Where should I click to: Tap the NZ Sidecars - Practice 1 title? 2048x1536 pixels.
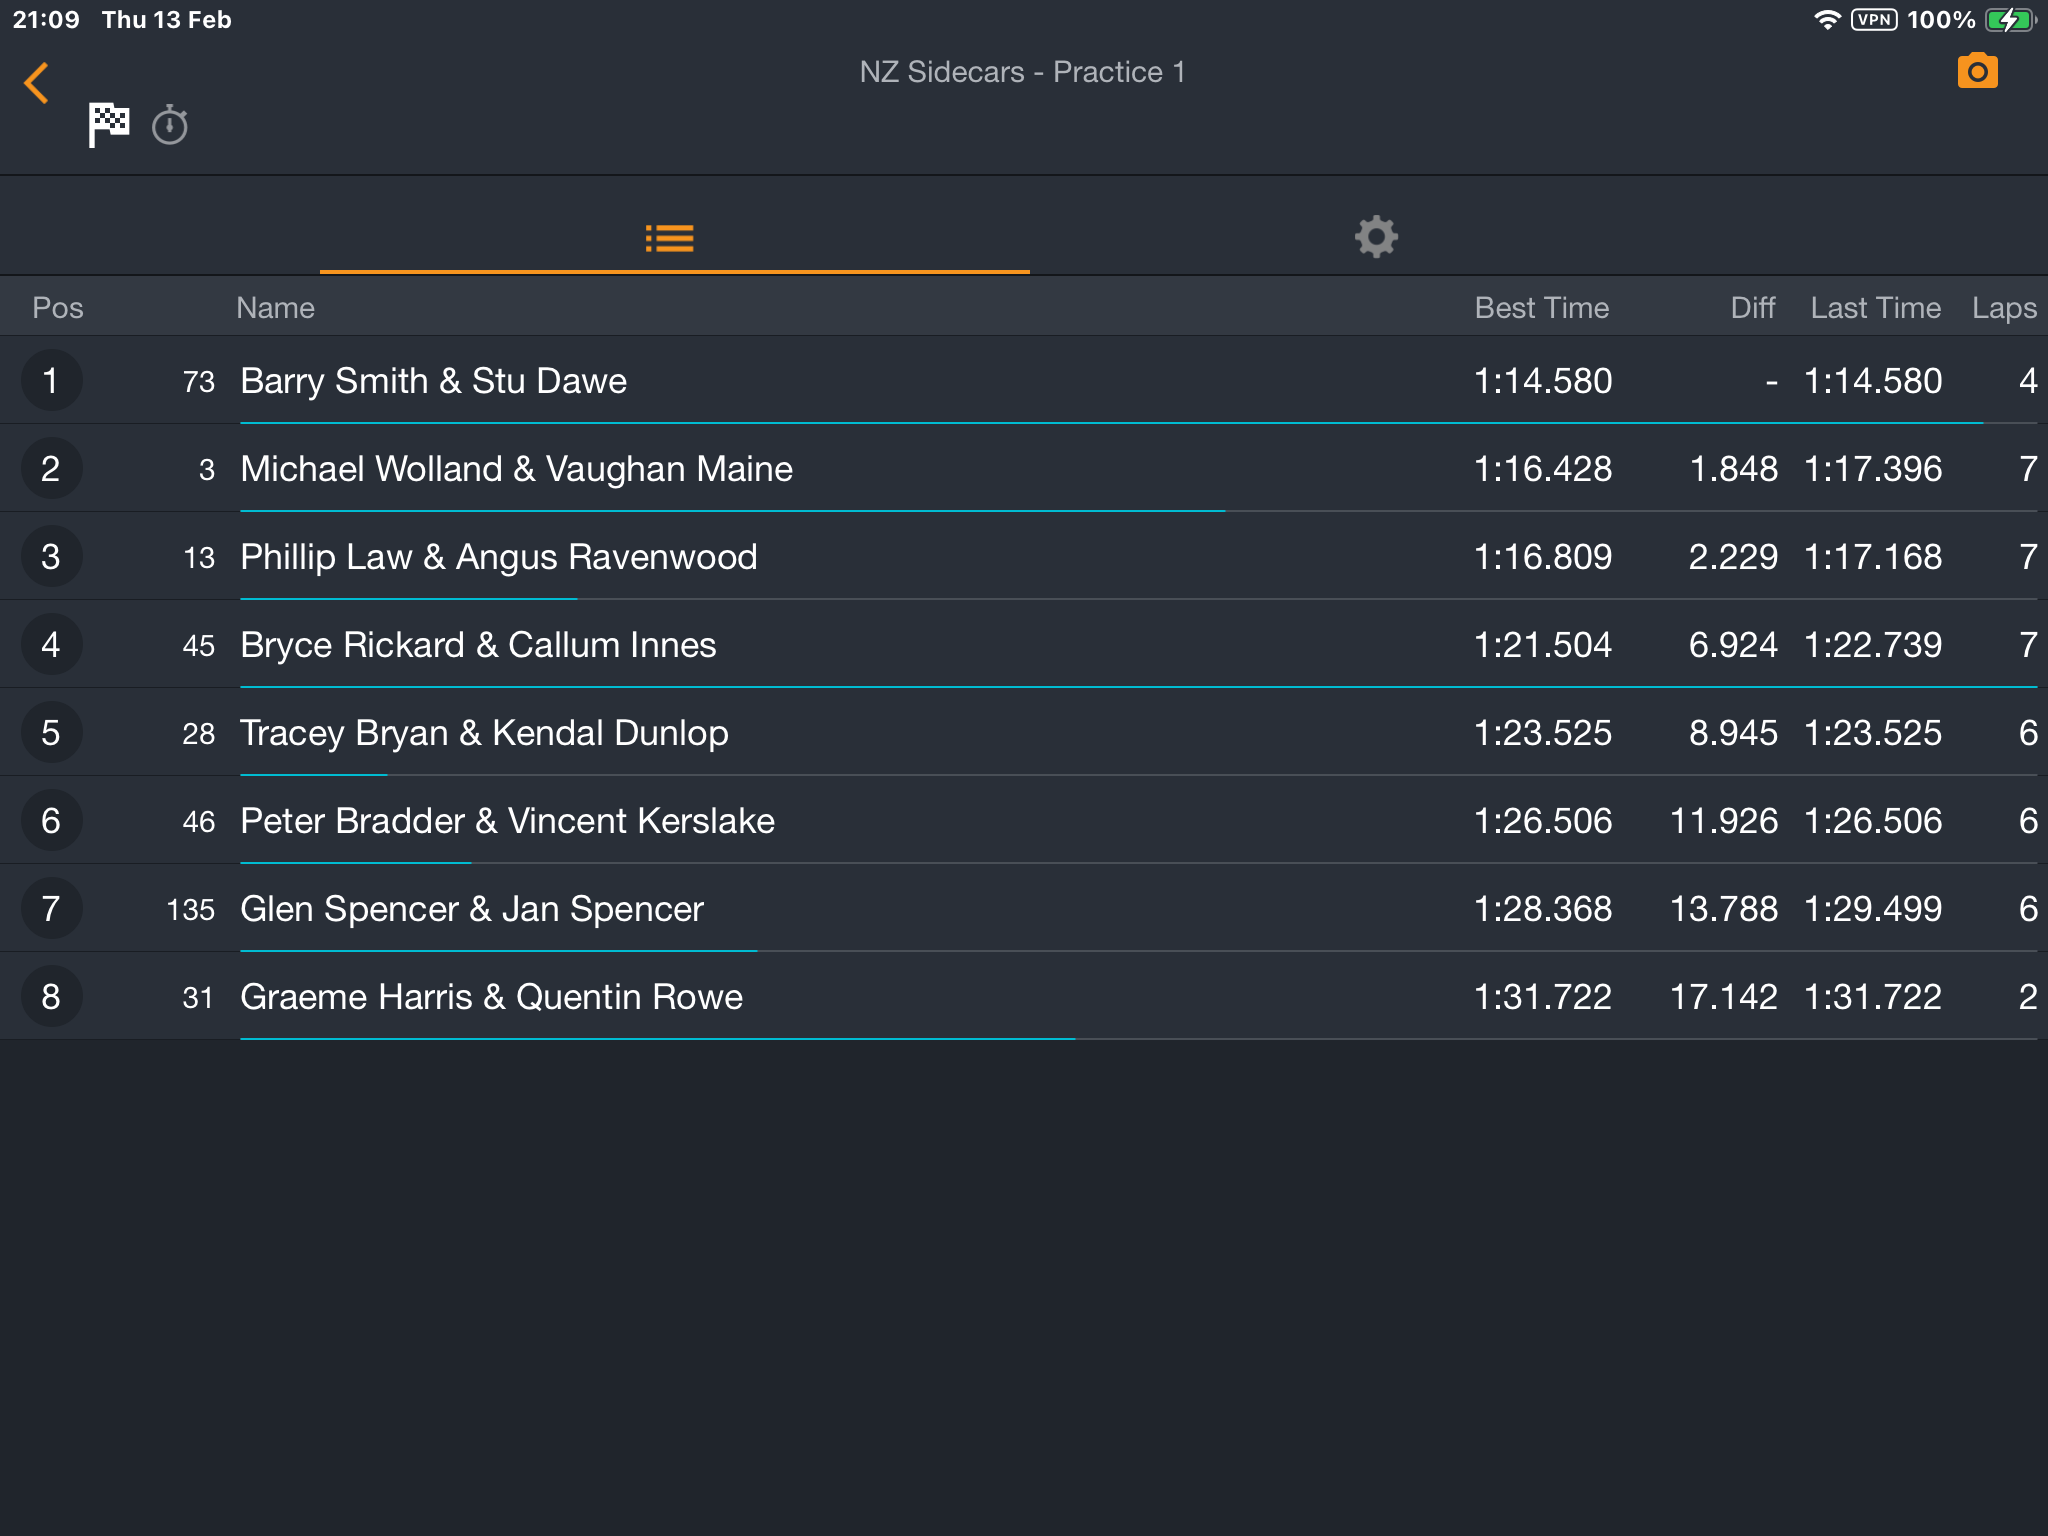(1022, 72)
